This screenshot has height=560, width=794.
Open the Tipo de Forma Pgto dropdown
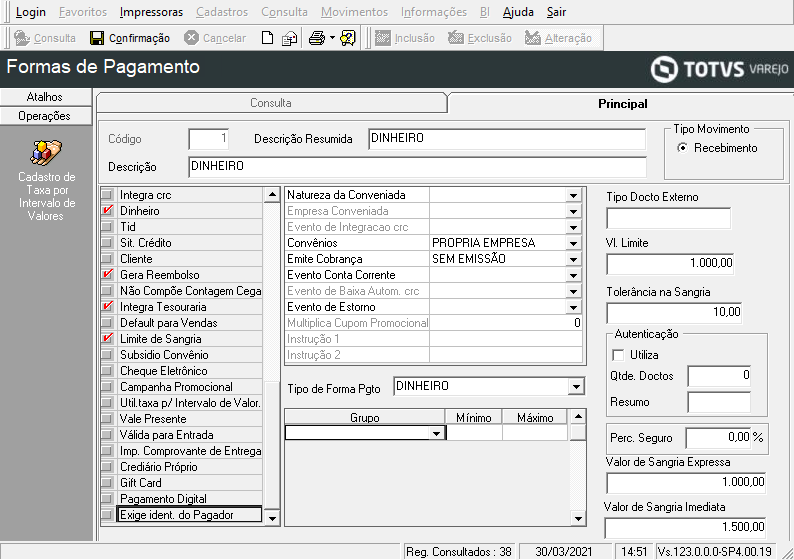(576, 387)
